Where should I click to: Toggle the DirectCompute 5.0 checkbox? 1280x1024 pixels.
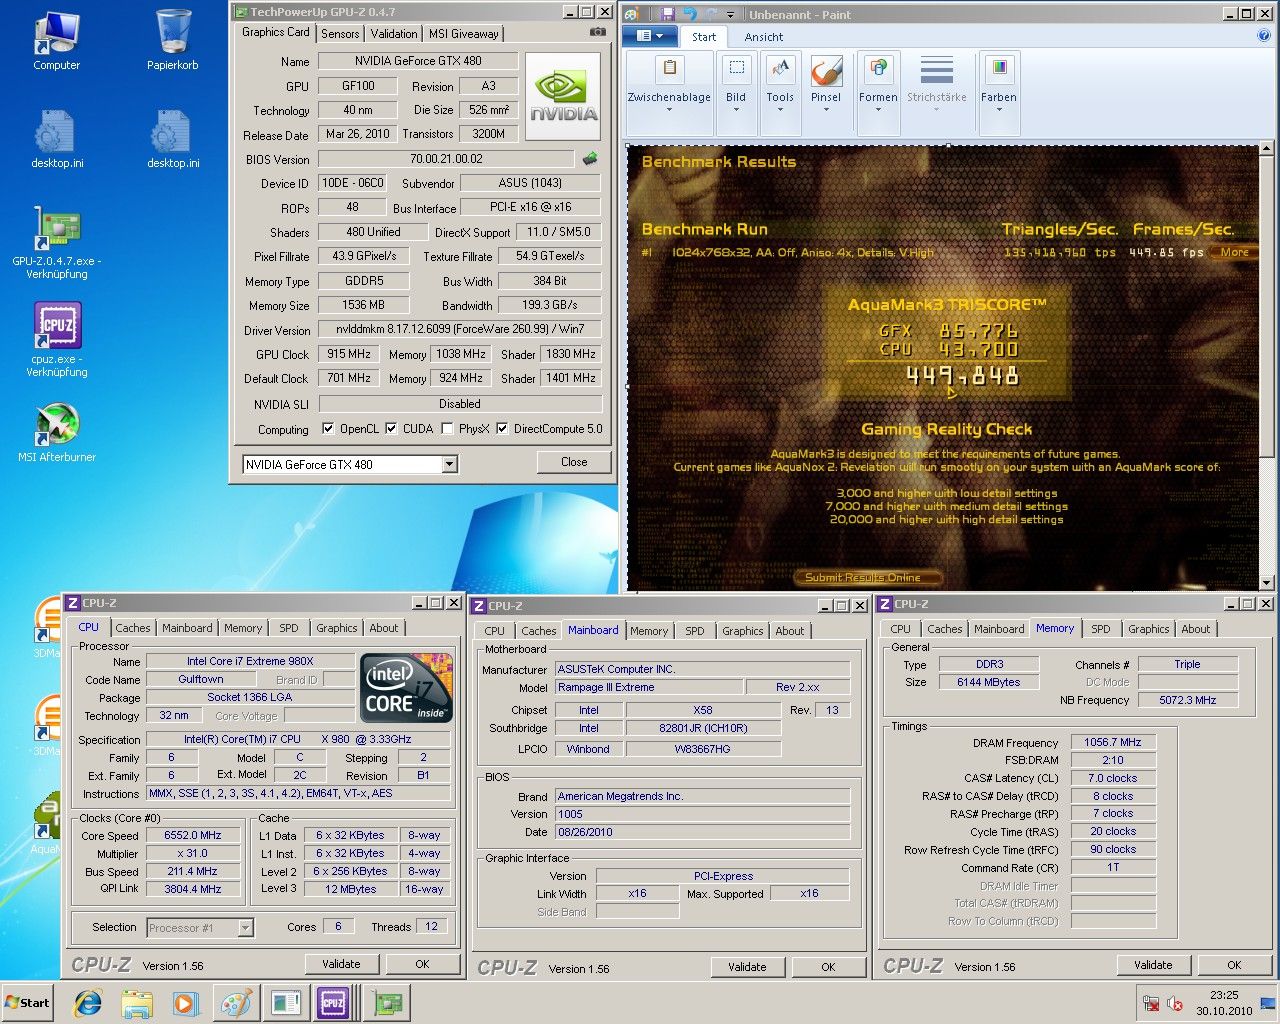tap(502, 428)
